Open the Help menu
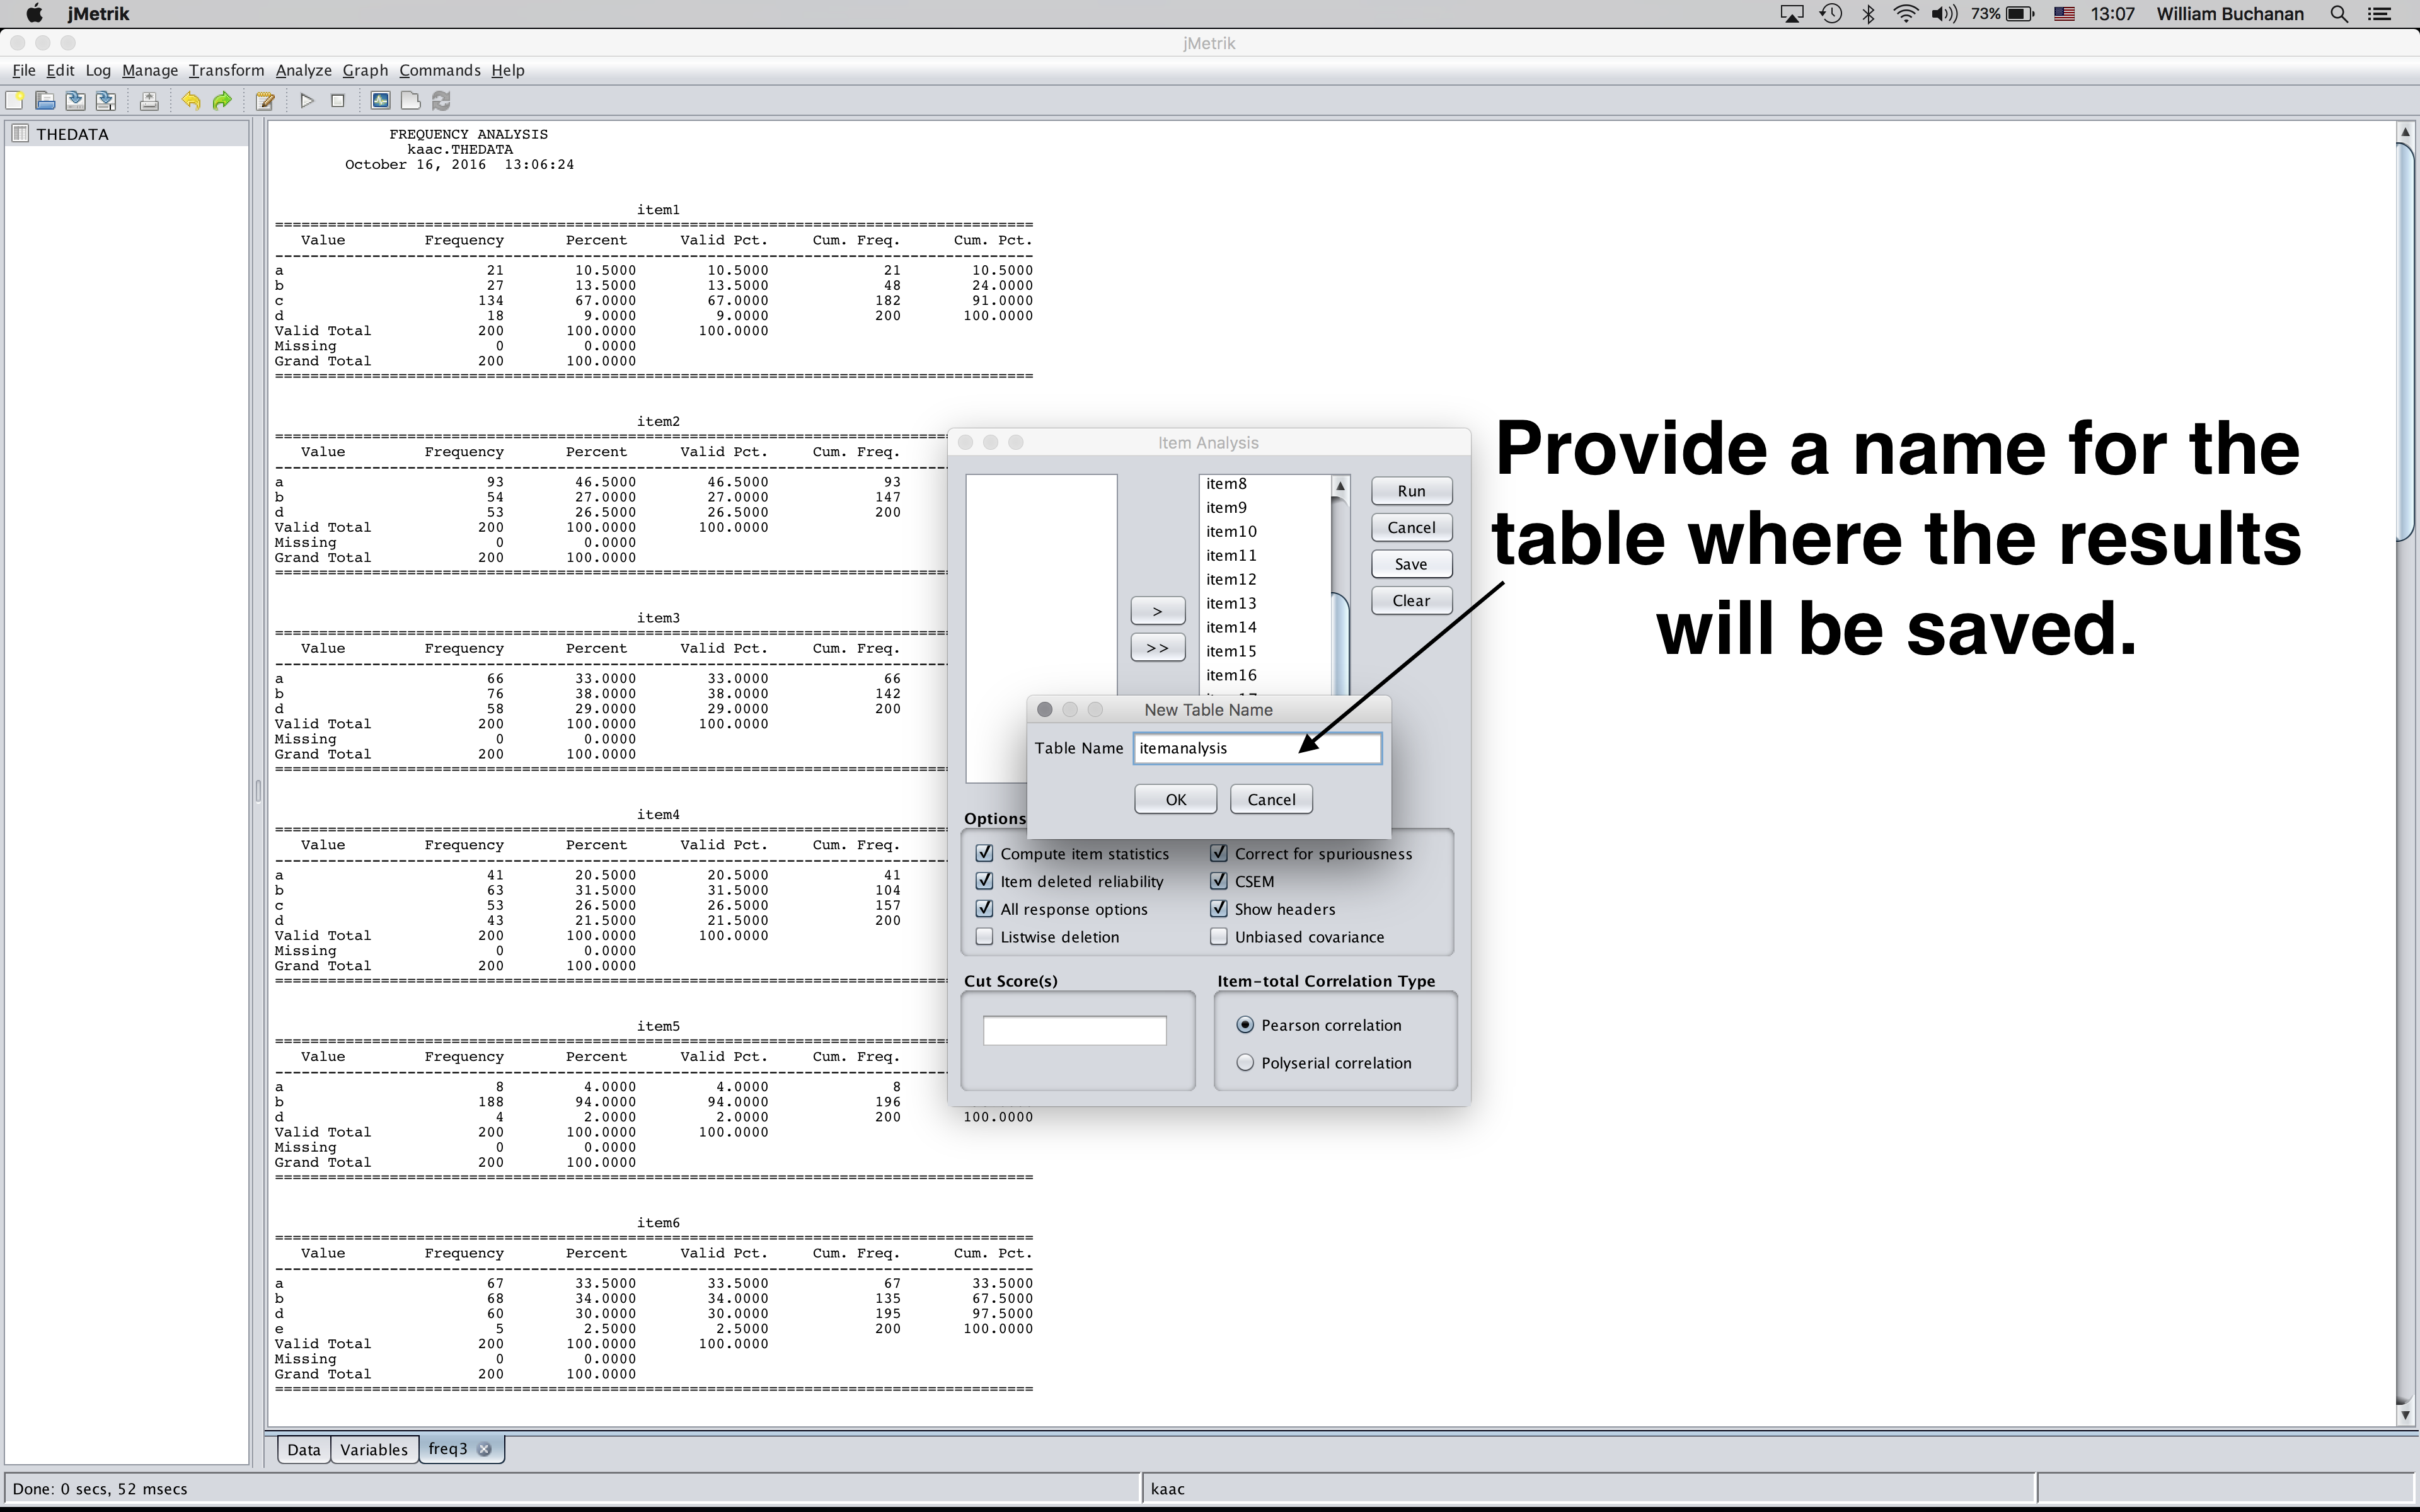 [508, 70]
